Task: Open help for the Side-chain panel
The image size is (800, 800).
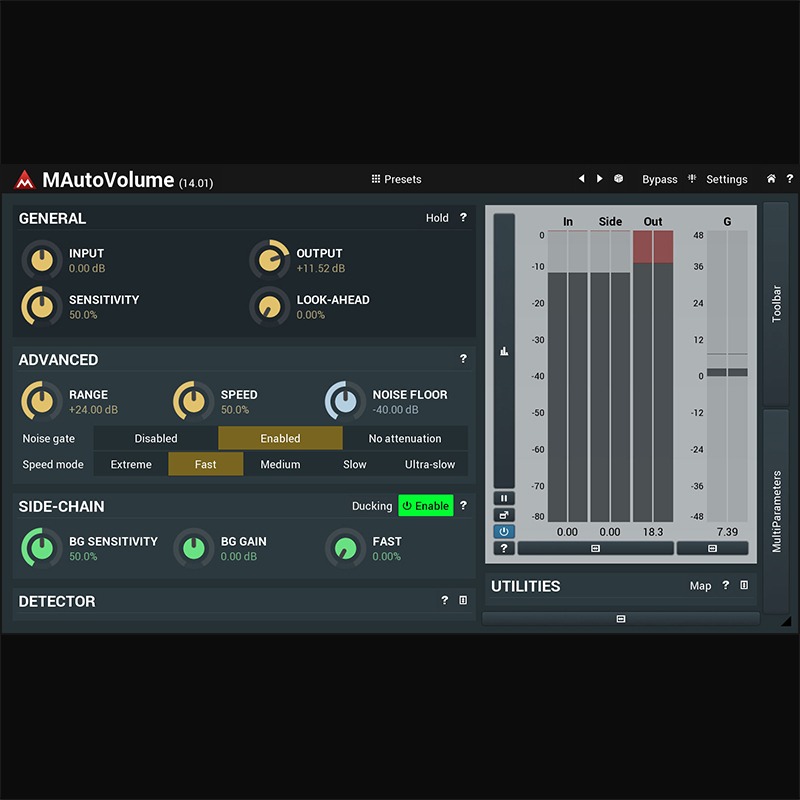Action: tap(463, 505)
